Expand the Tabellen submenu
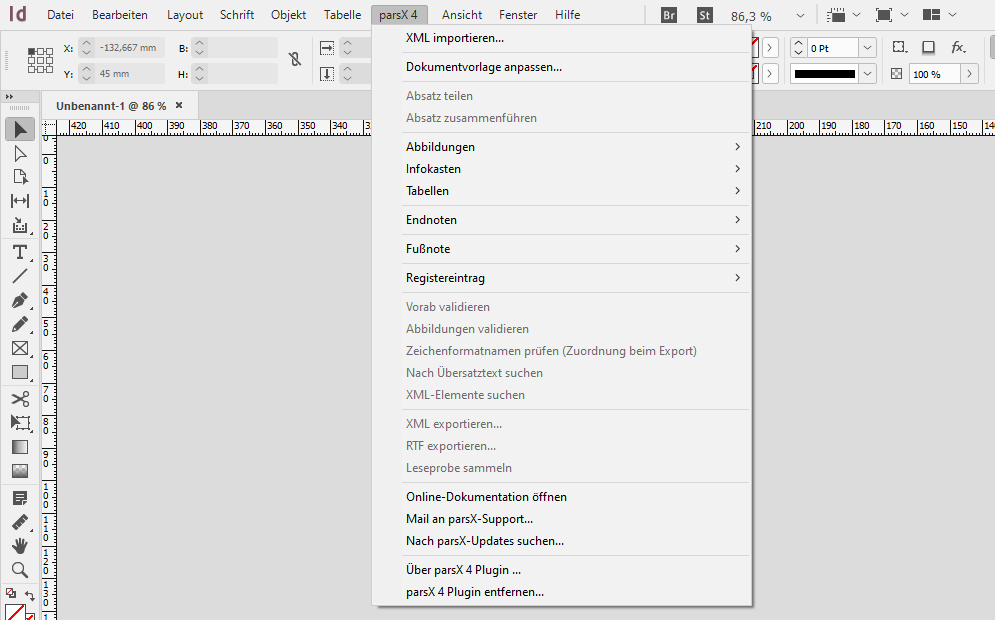The height and width of the screenshot is (620, 995). [x=575, y=191]
